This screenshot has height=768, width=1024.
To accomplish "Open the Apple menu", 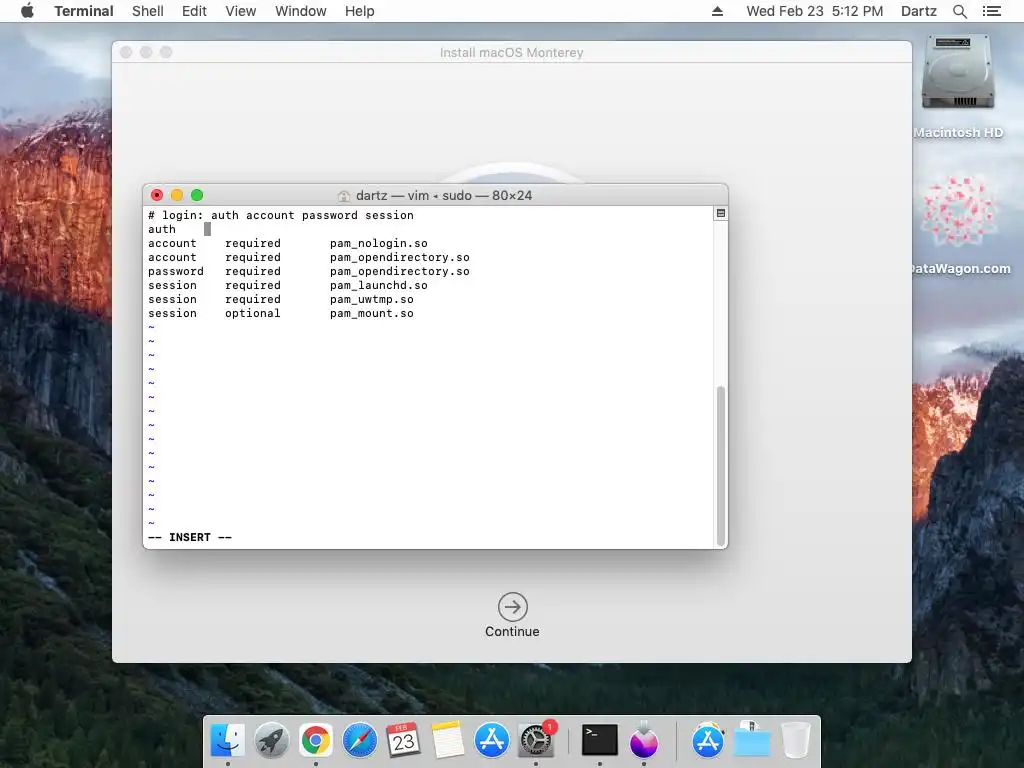I will [x=27, y=11].
